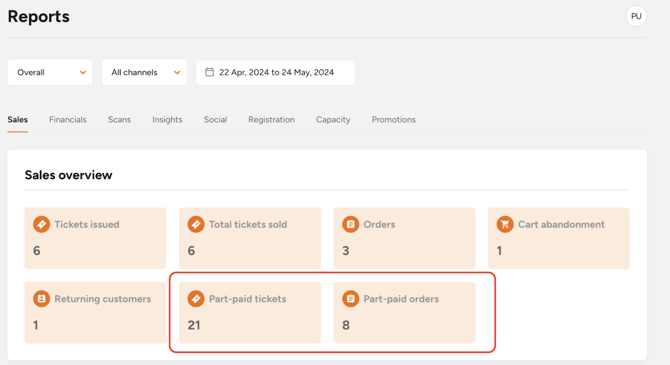The width and height of the screenshot is (670, 365).
Task: Click the Orders card label
Action: tap(379, 224)
